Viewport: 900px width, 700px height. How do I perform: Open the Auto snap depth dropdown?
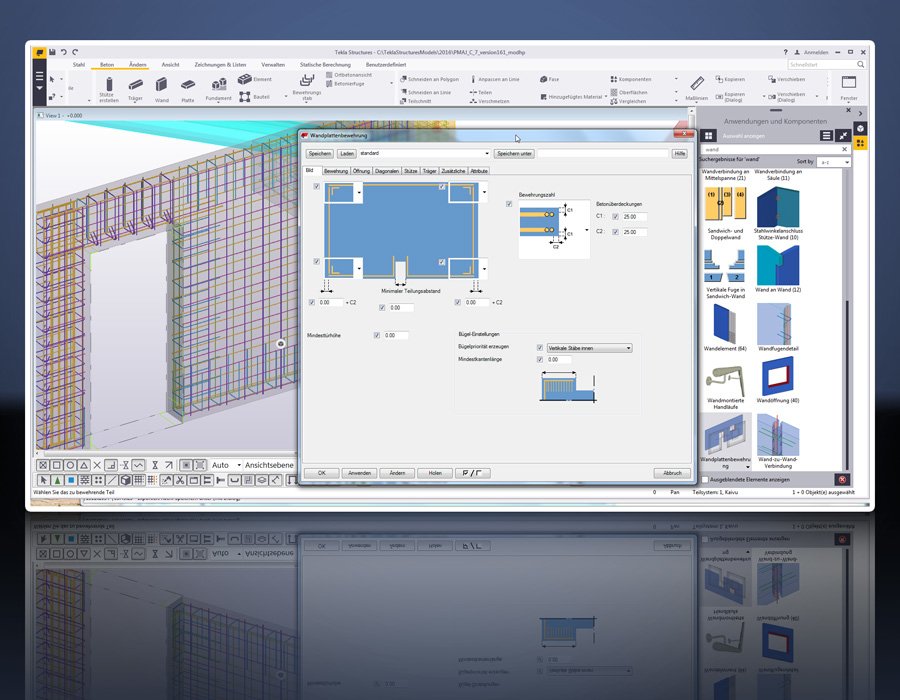click(x=226, y=465)
